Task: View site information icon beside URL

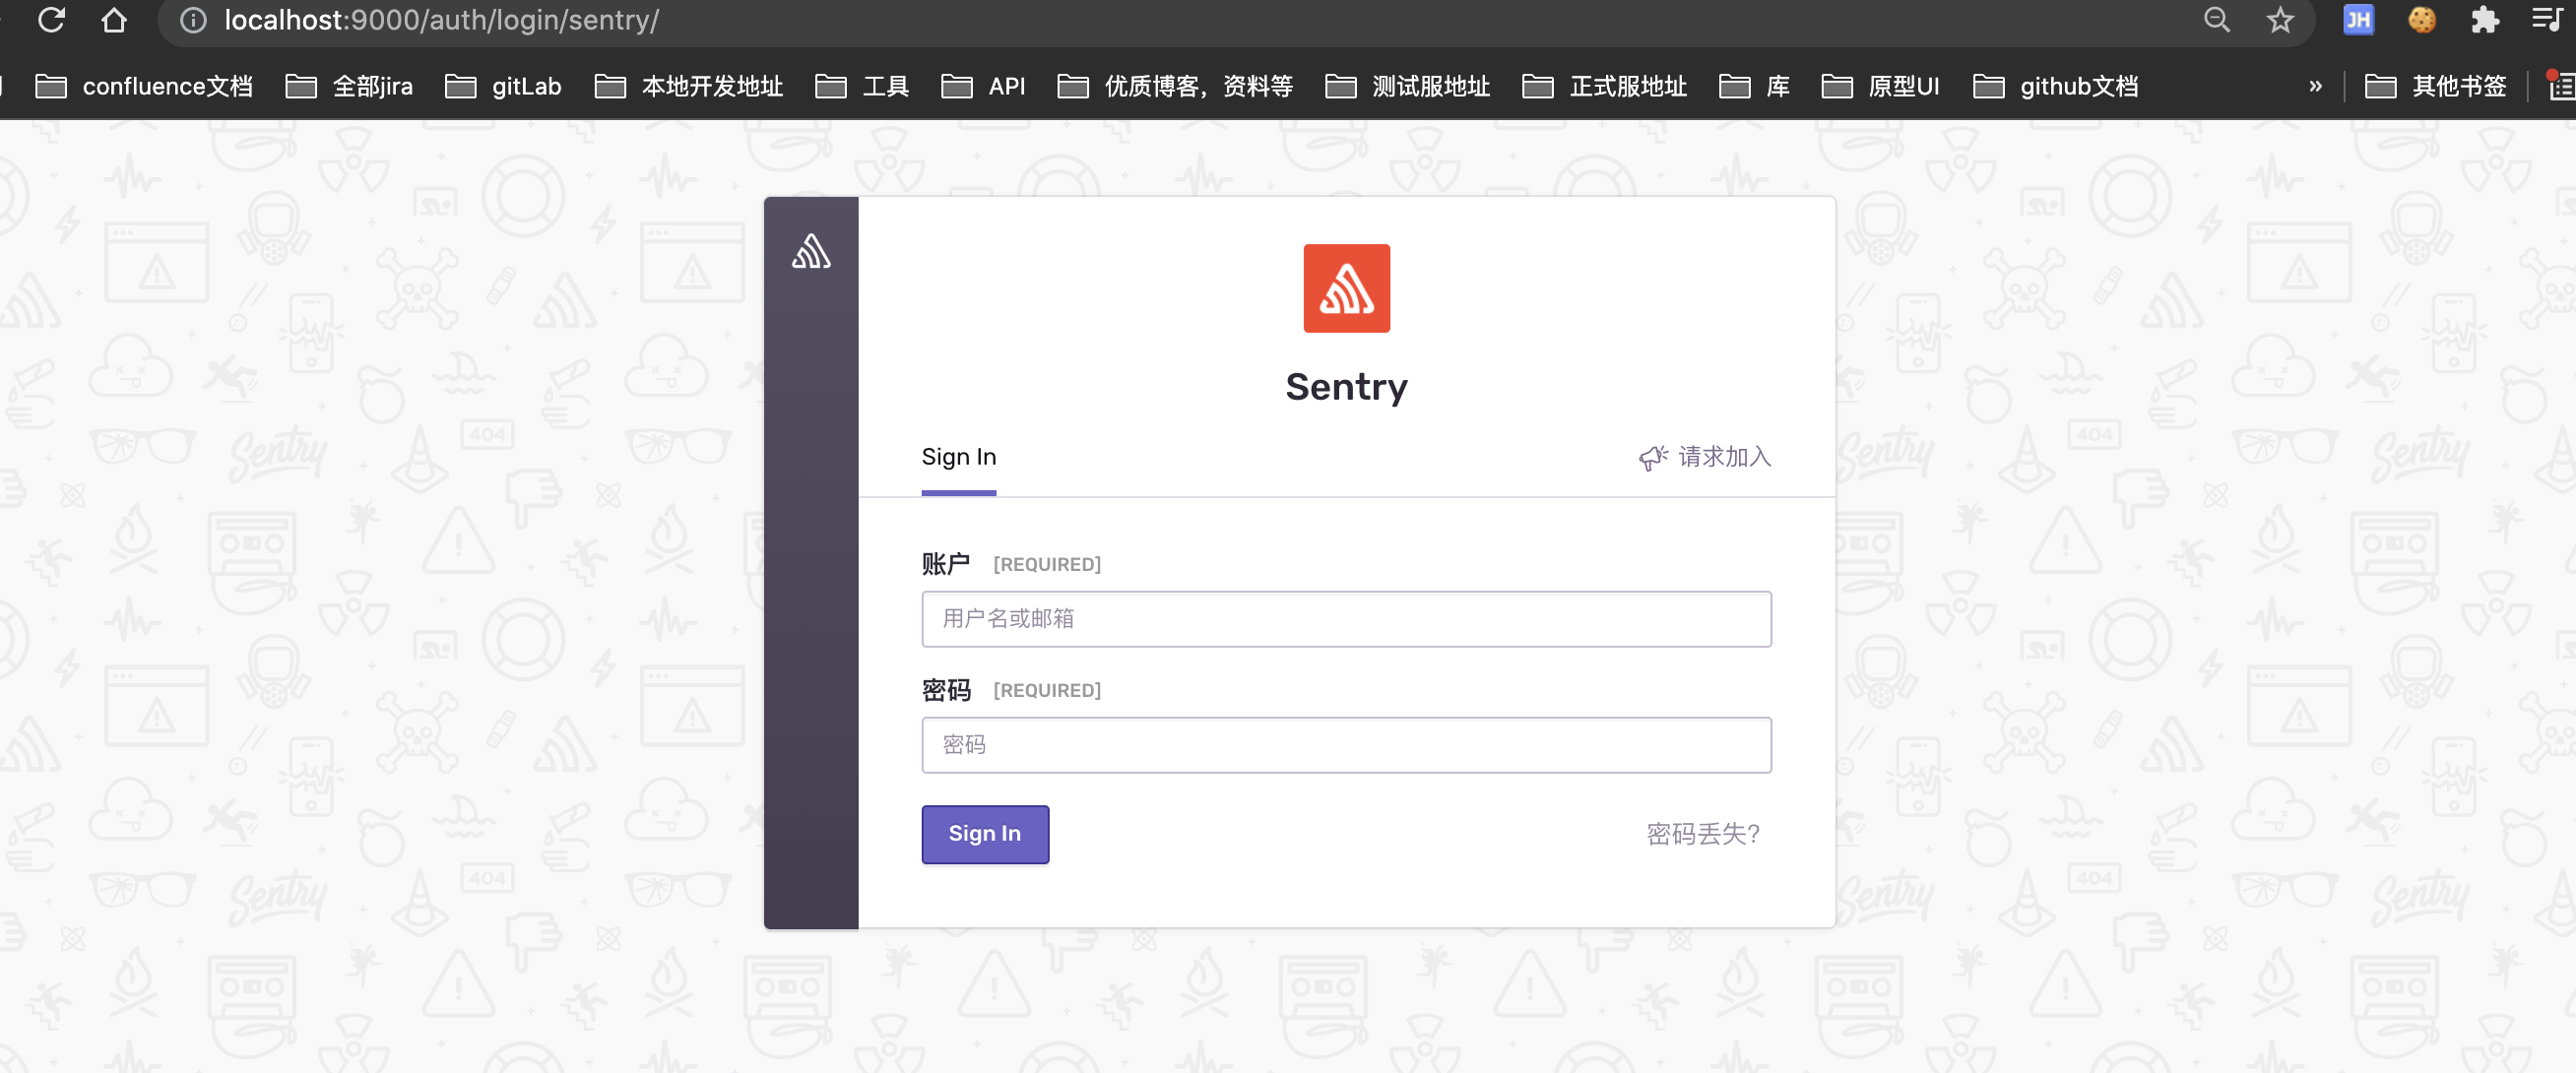Action: tap(193, 20)
